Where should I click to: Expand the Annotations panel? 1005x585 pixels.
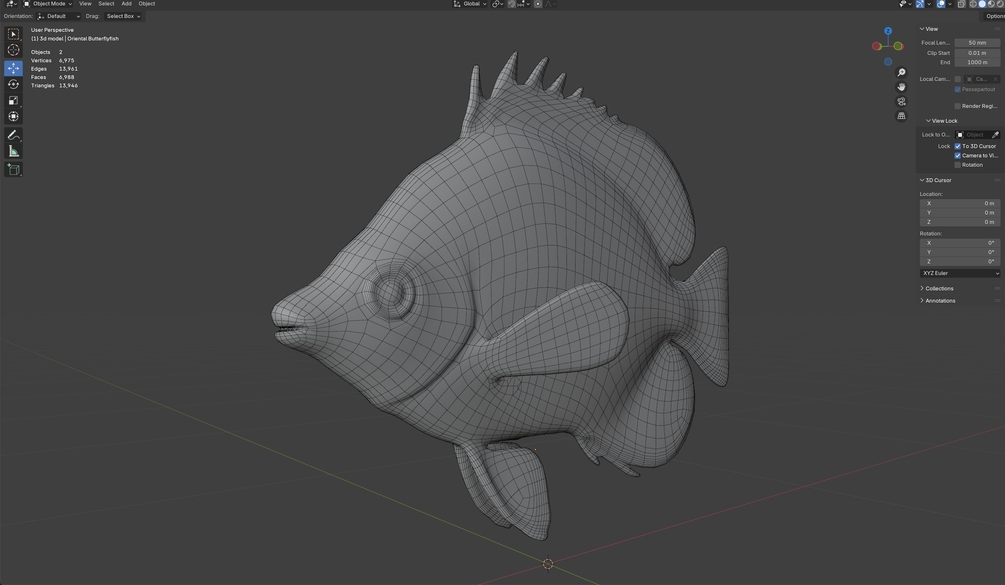940,301
